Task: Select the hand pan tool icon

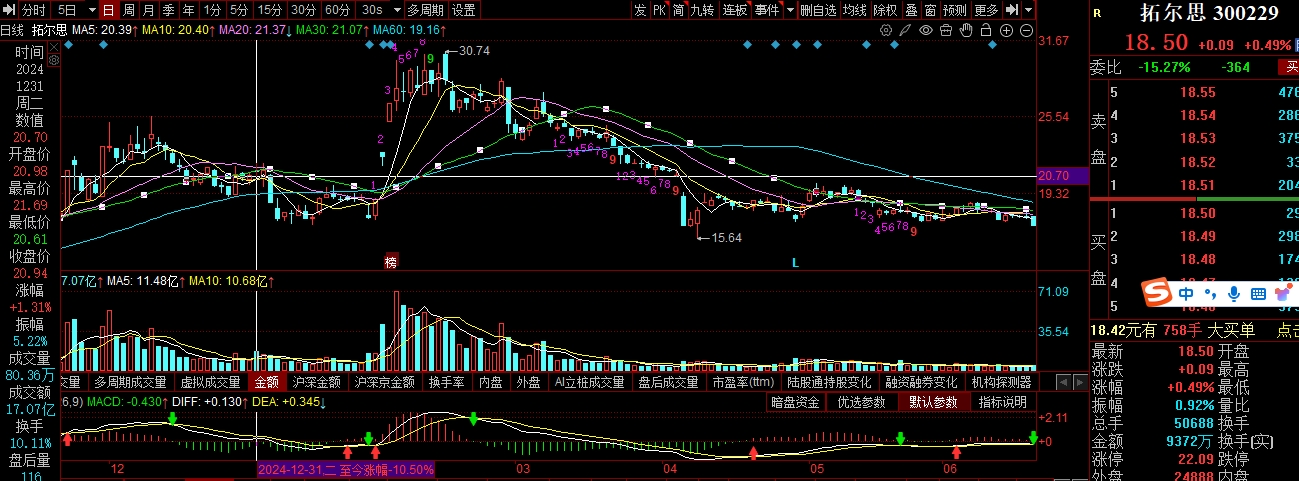Action: click(x=966, y=30)
